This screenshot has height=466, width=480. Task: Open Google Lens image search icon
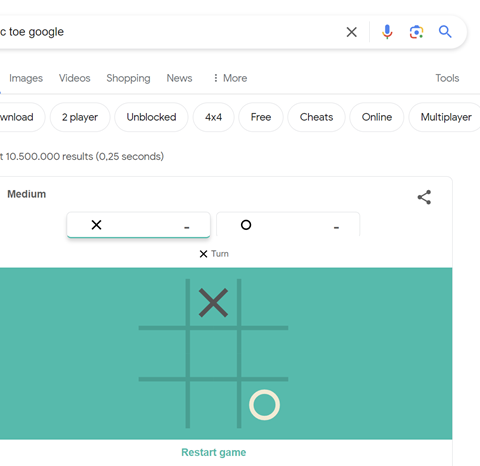point(416,32)
